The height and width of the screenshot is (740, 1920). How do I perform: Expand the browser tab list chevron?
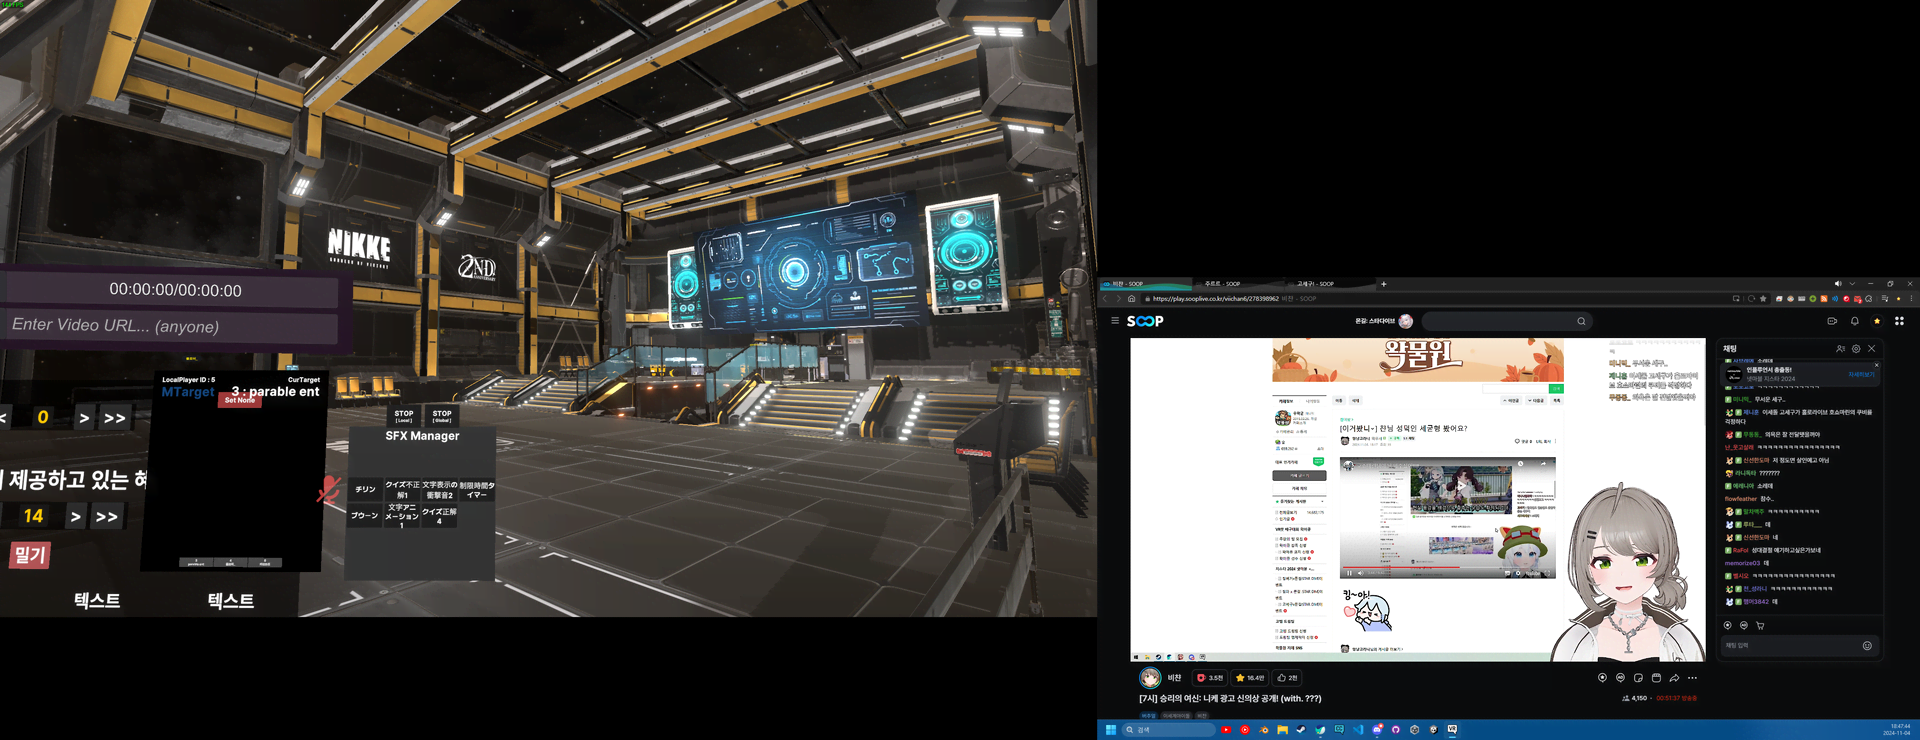coord(1852,284)
